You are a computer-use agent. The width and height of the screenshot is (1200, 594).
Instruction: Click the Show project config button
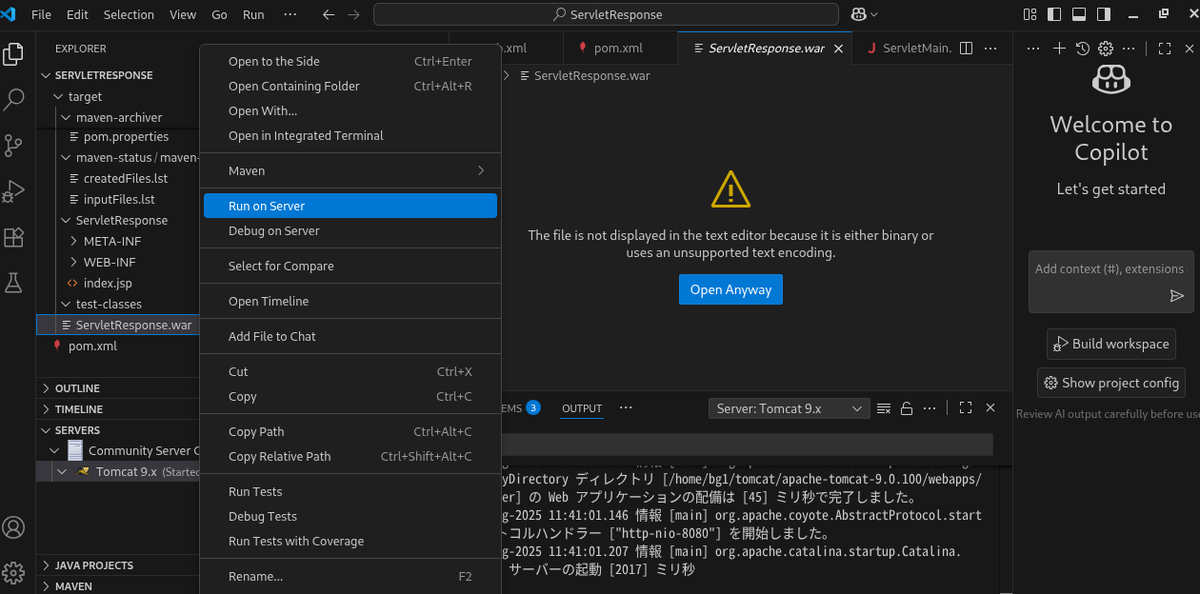(x=1111, y=382)
